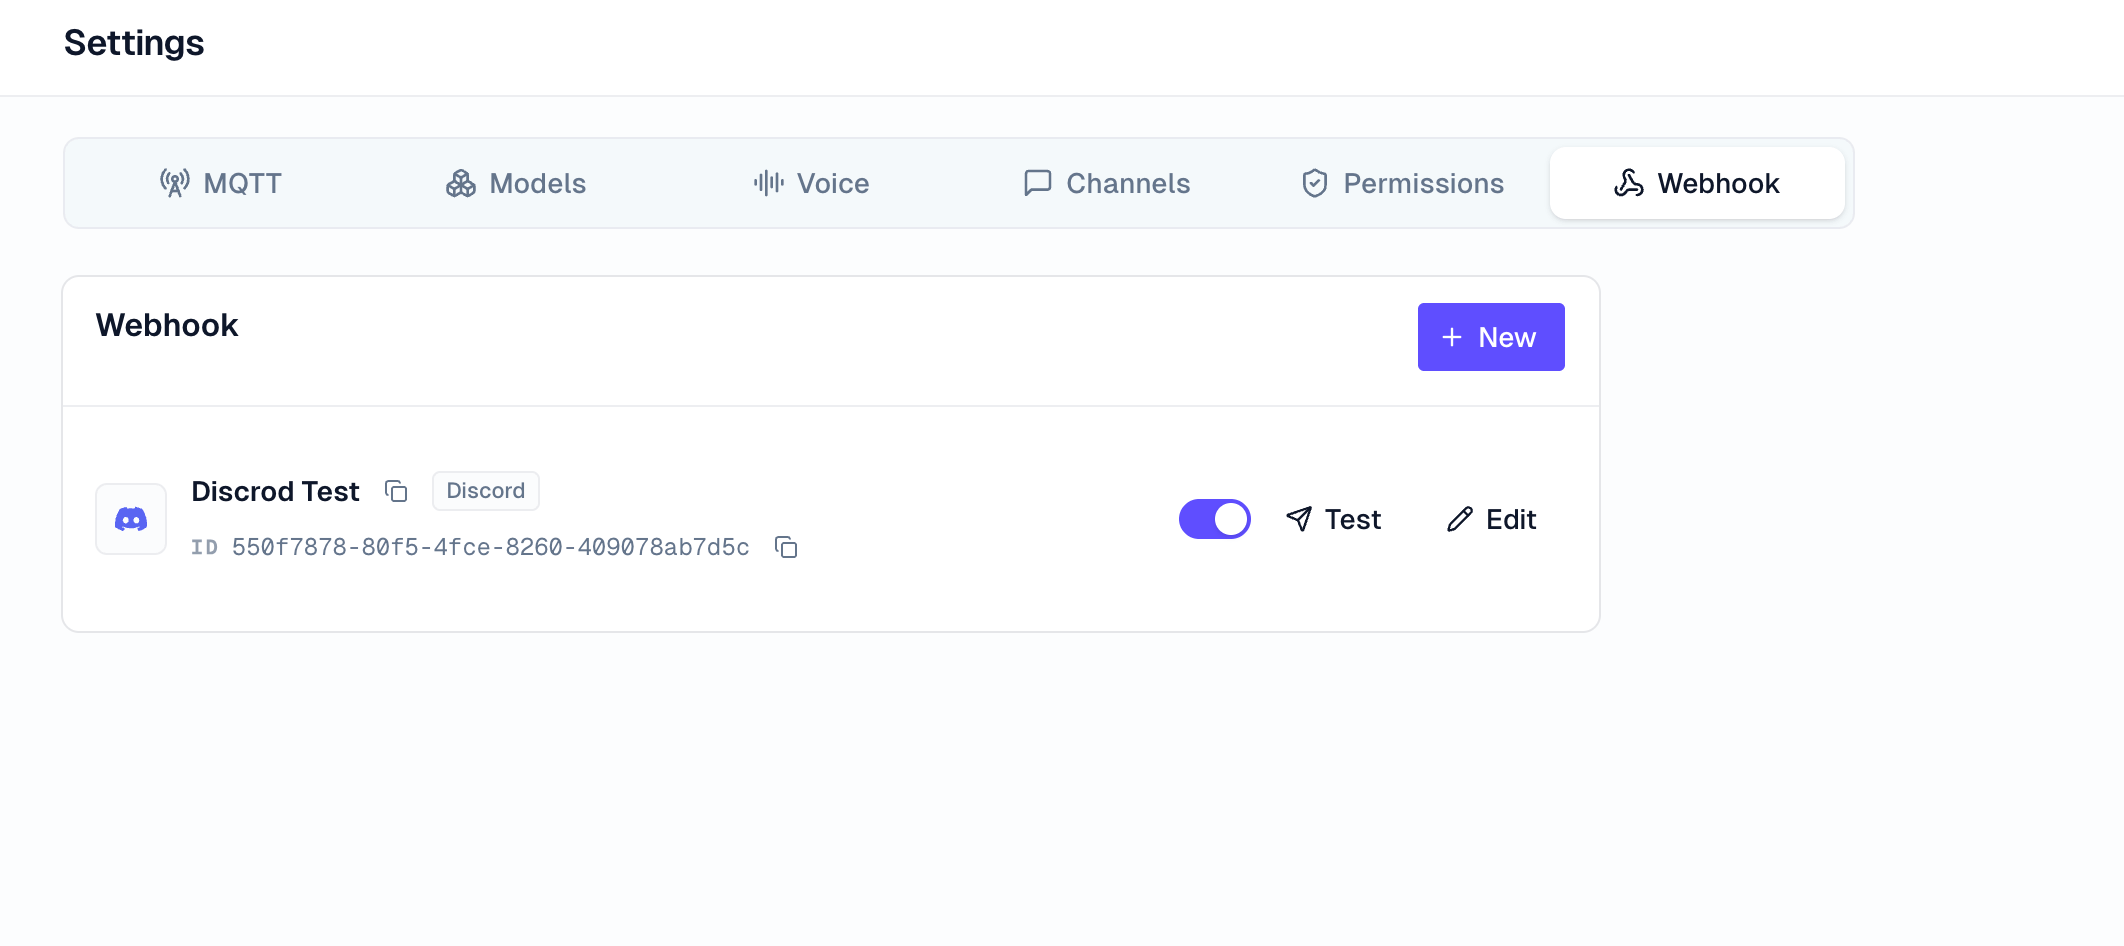Copy the Discrod Test webhook name
The height and width of the screenshot is (946, 2124).
pos(396,491)
